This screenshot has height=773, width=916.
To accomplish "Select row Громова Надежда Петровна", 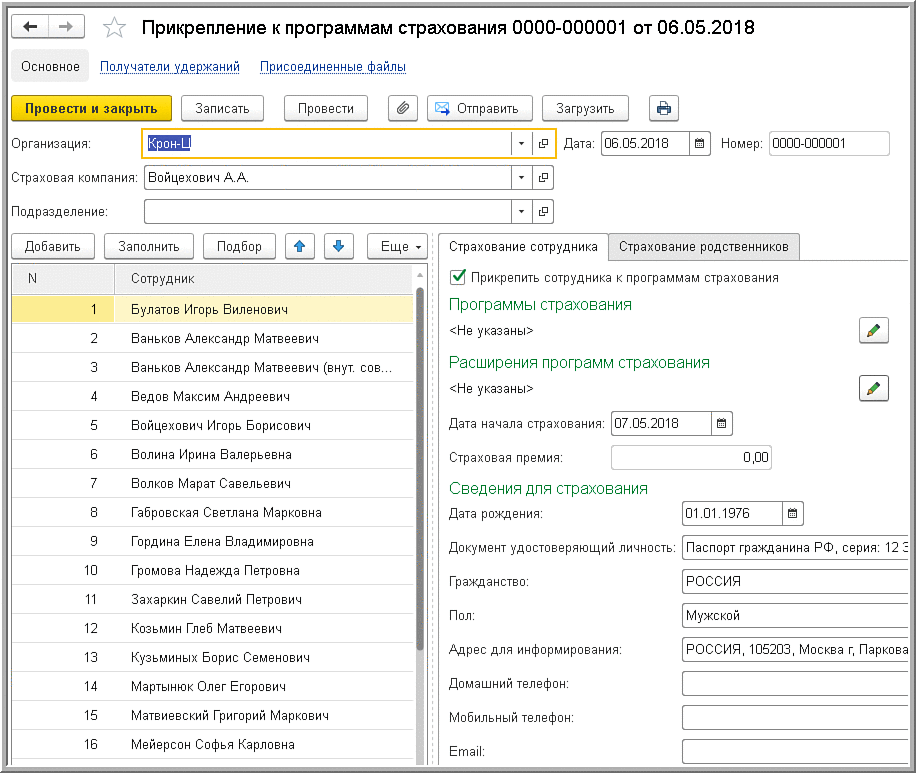I will pyautogui.click(x=212, y=570).
